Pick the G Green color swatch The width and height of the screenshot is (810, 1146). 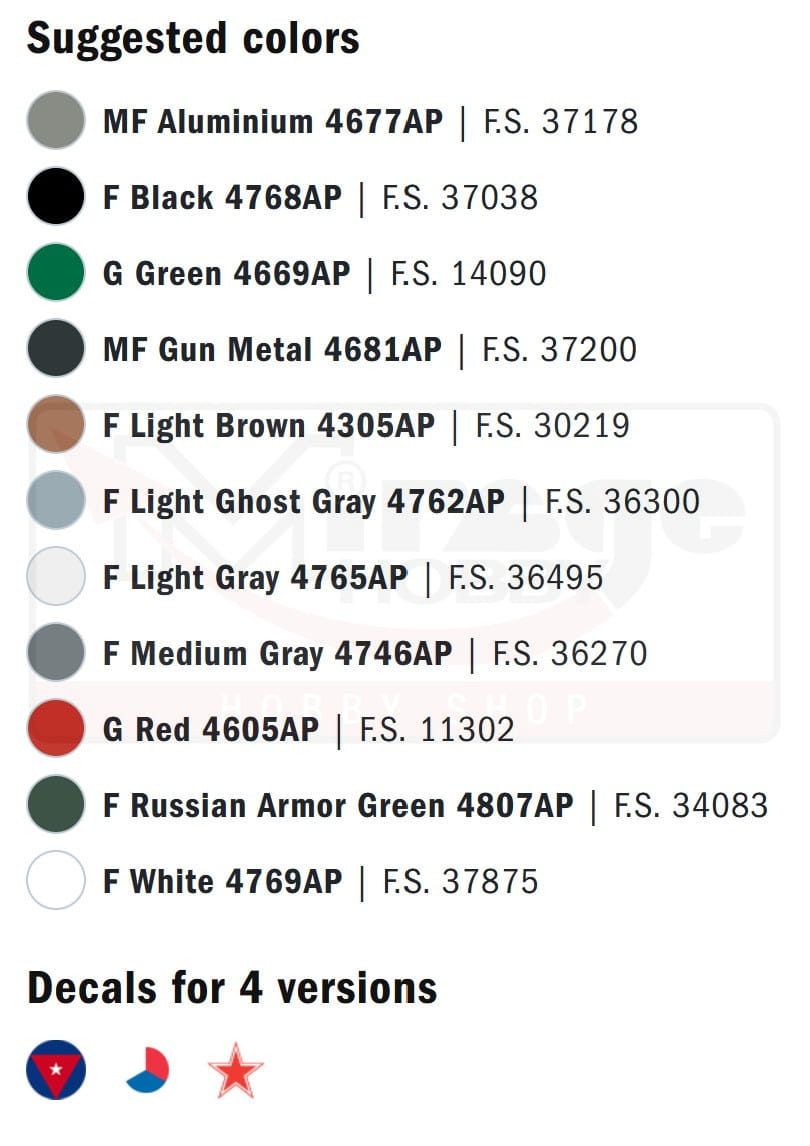[x=56, y=273]
